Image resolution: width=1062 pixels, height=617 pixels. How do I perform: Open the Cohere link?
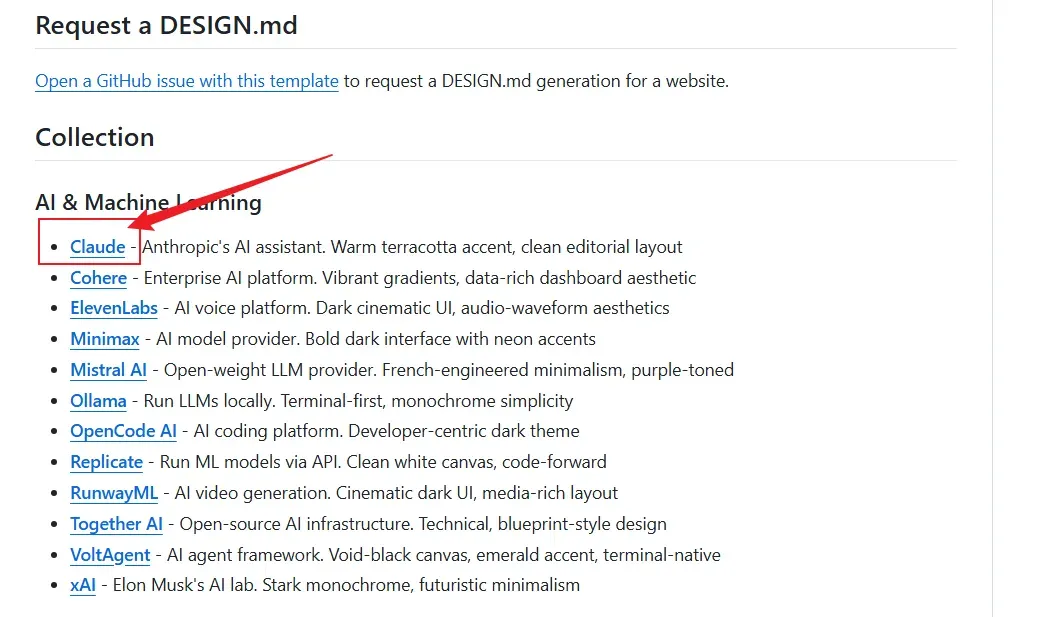98,278
